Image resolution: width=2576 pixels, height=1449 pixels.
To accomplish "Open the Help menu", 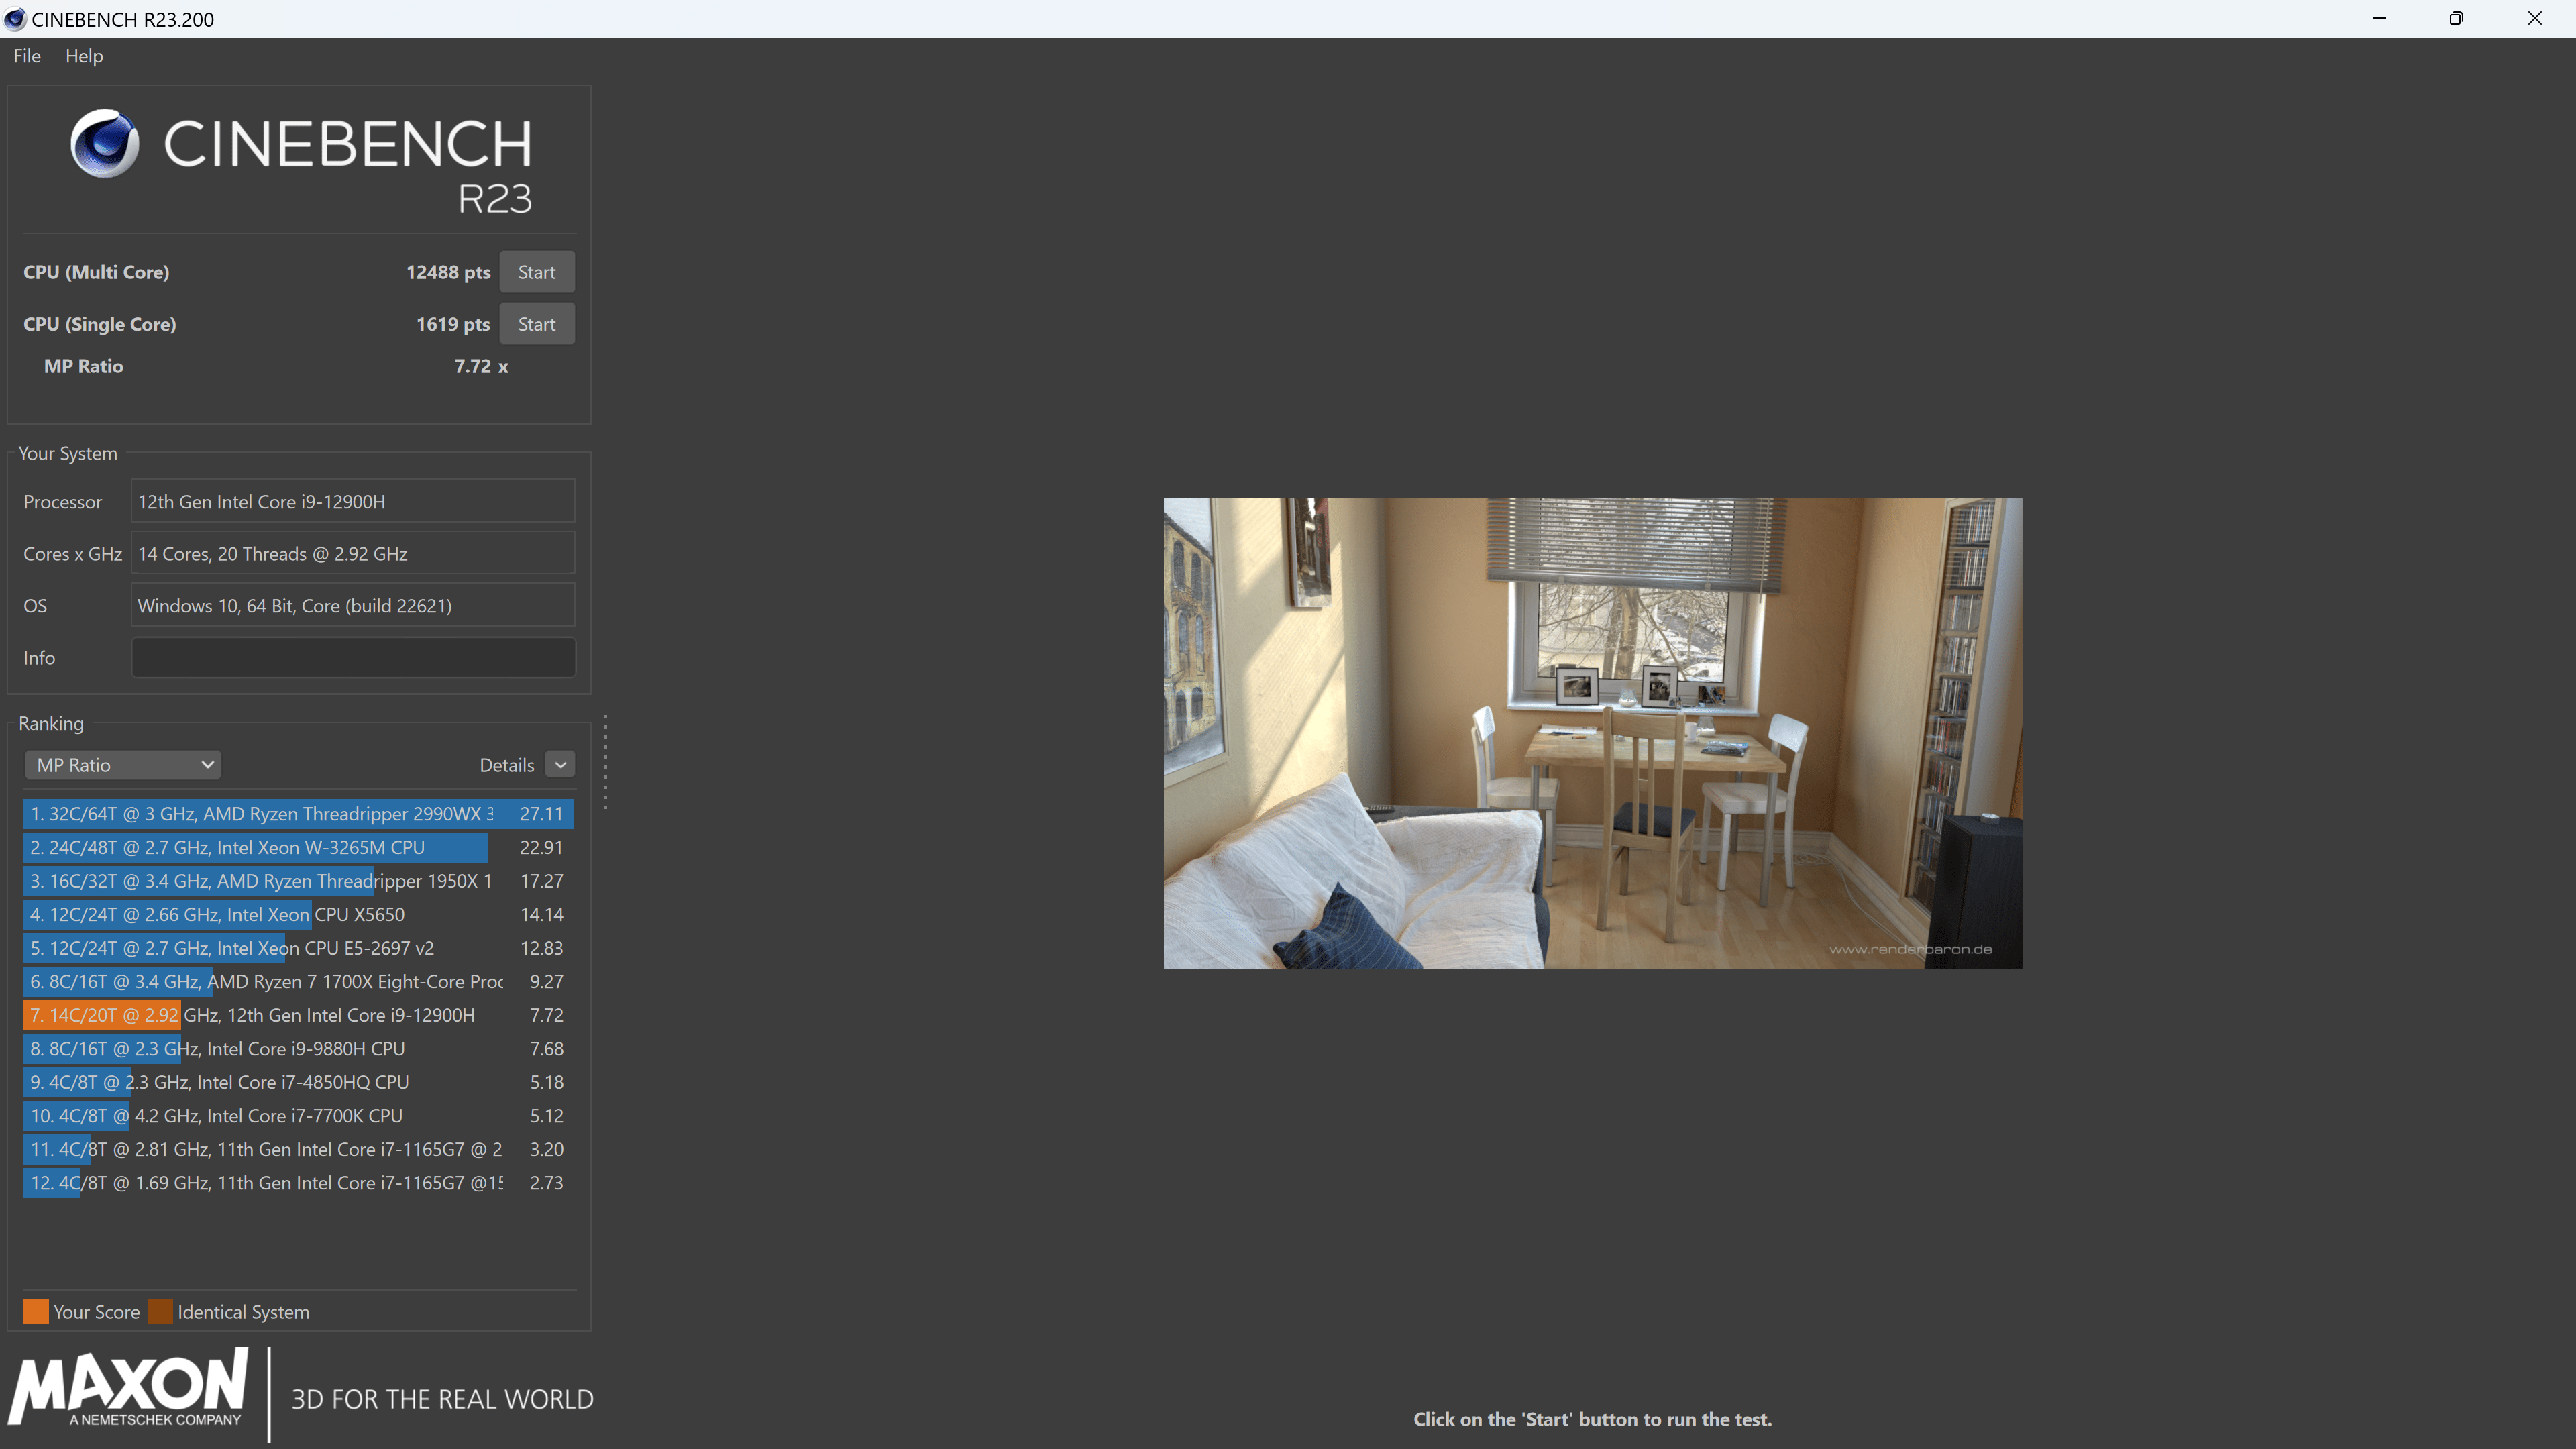I will click(84, 56).
